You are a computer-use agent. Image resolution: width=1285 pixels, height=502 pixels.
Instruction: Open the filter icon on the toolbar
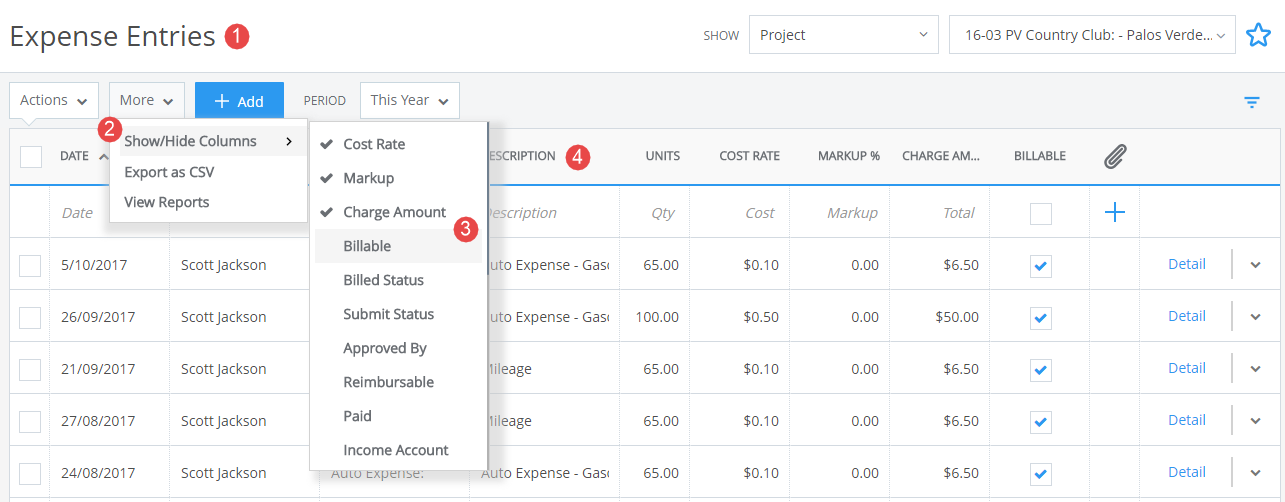1252,101
